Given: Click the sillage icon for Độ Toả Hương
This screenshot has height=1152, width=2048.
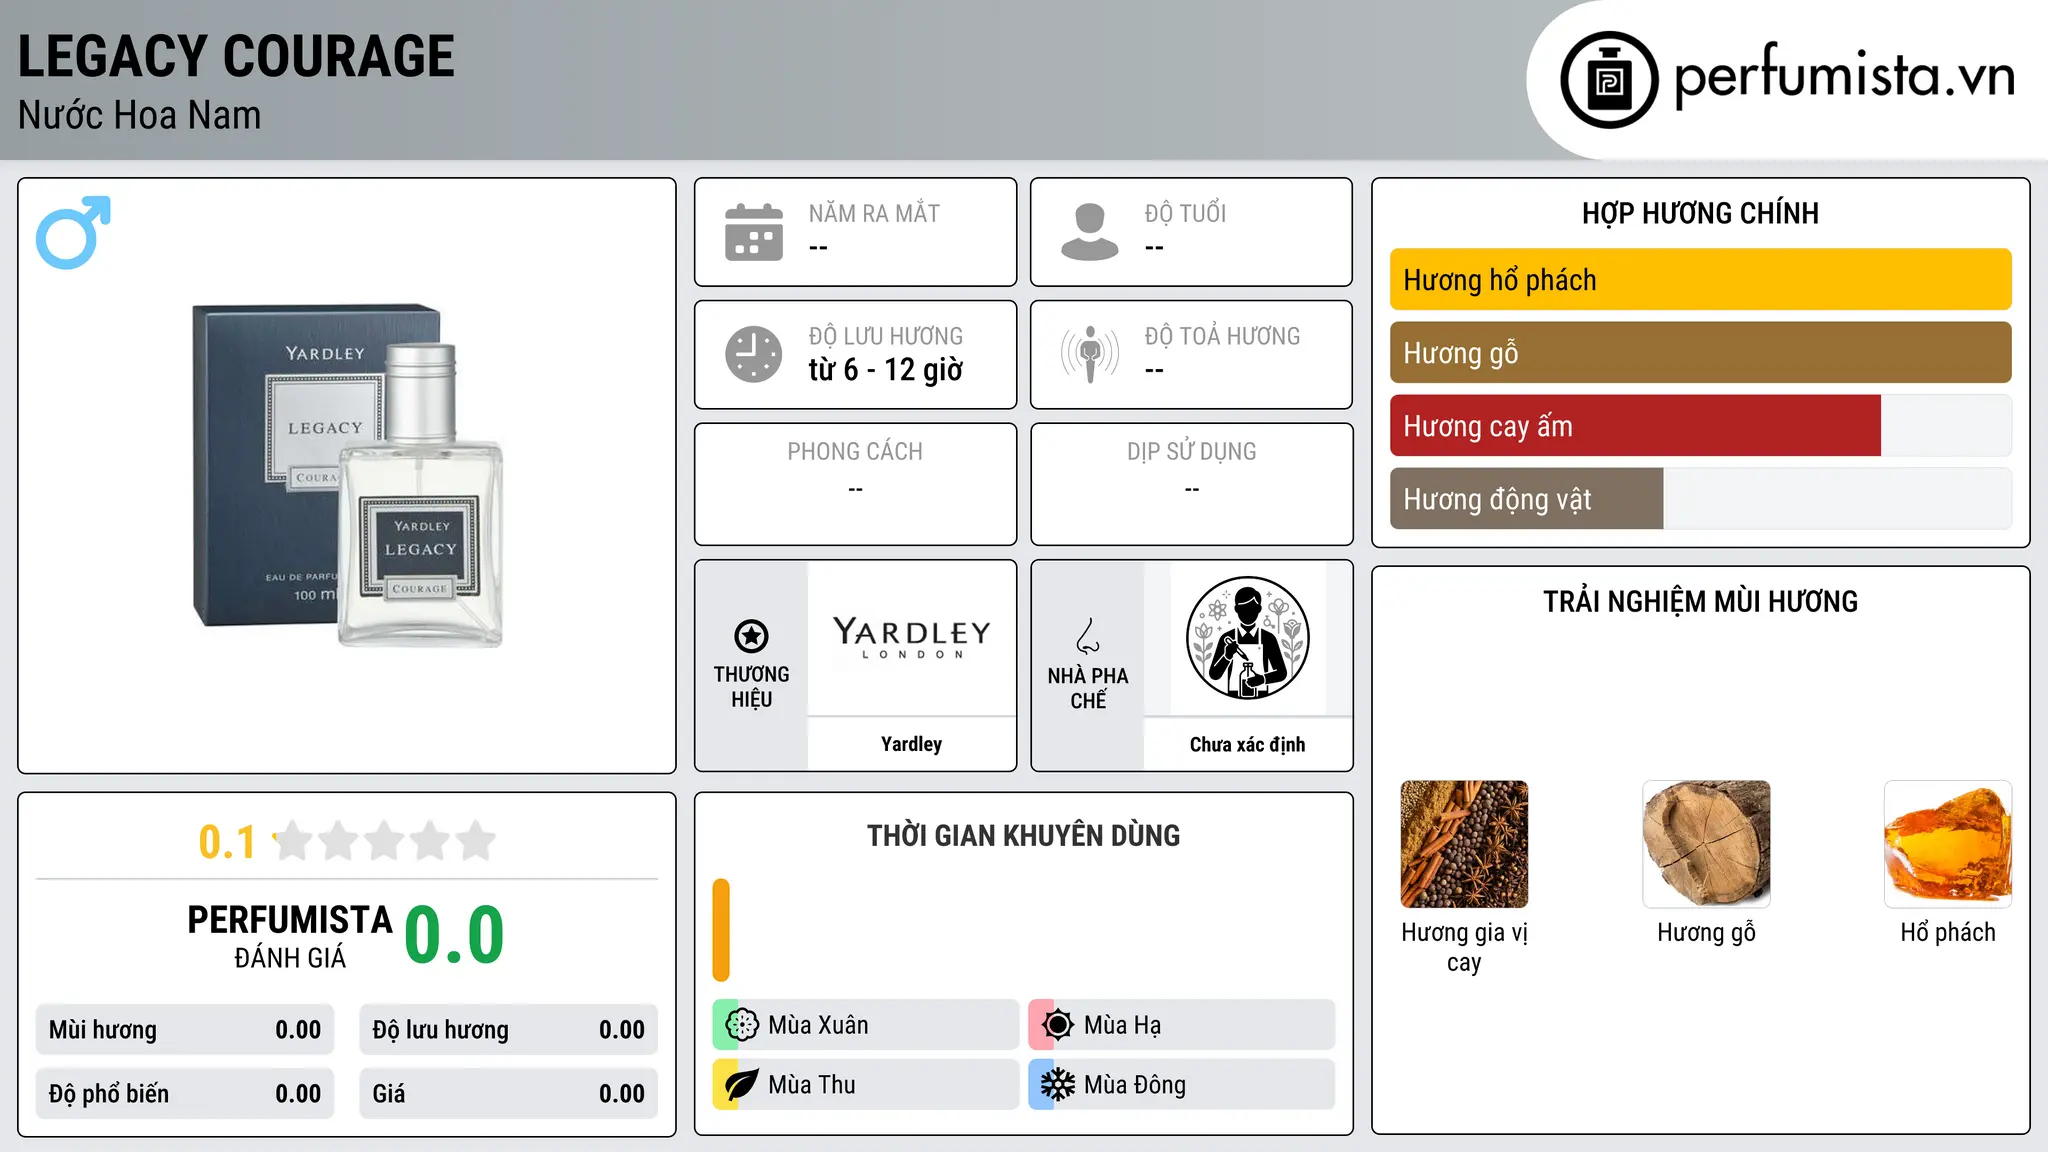Looking at the screenshot, I should click(x=1090, y=354).
